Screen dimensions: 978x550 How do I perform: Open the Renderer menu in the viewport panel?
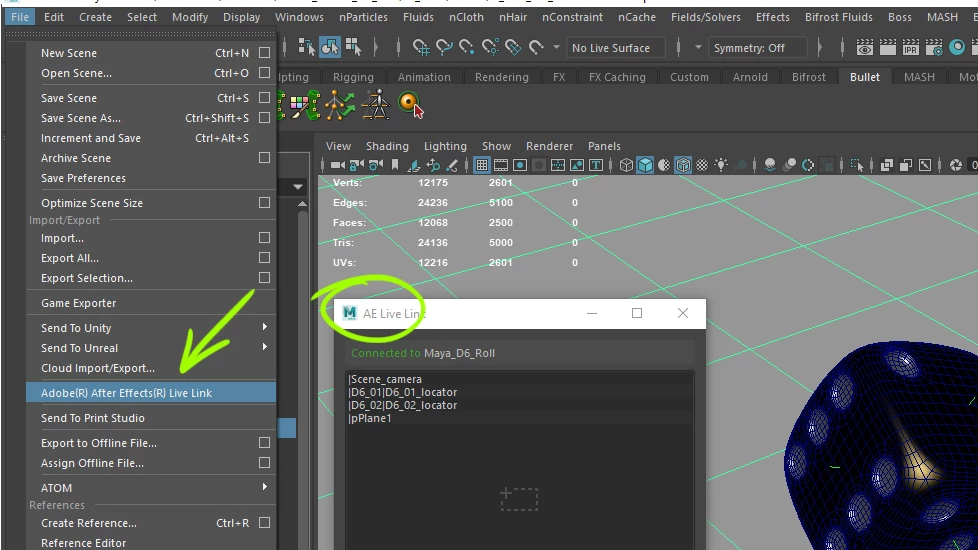coord(549,146)
